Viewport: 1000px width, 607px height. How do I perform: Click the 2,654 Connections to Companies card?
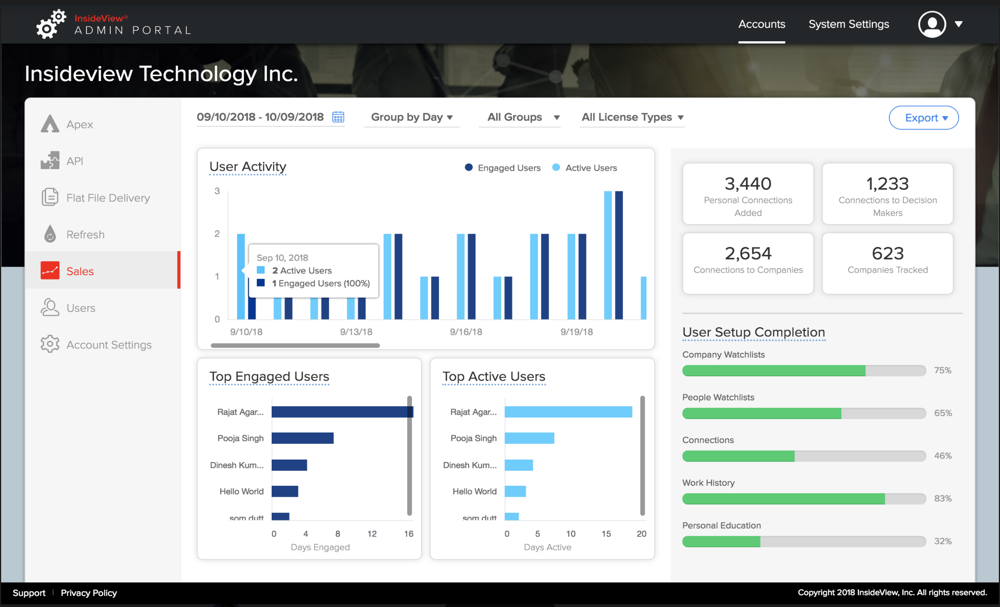pos(748,263)
